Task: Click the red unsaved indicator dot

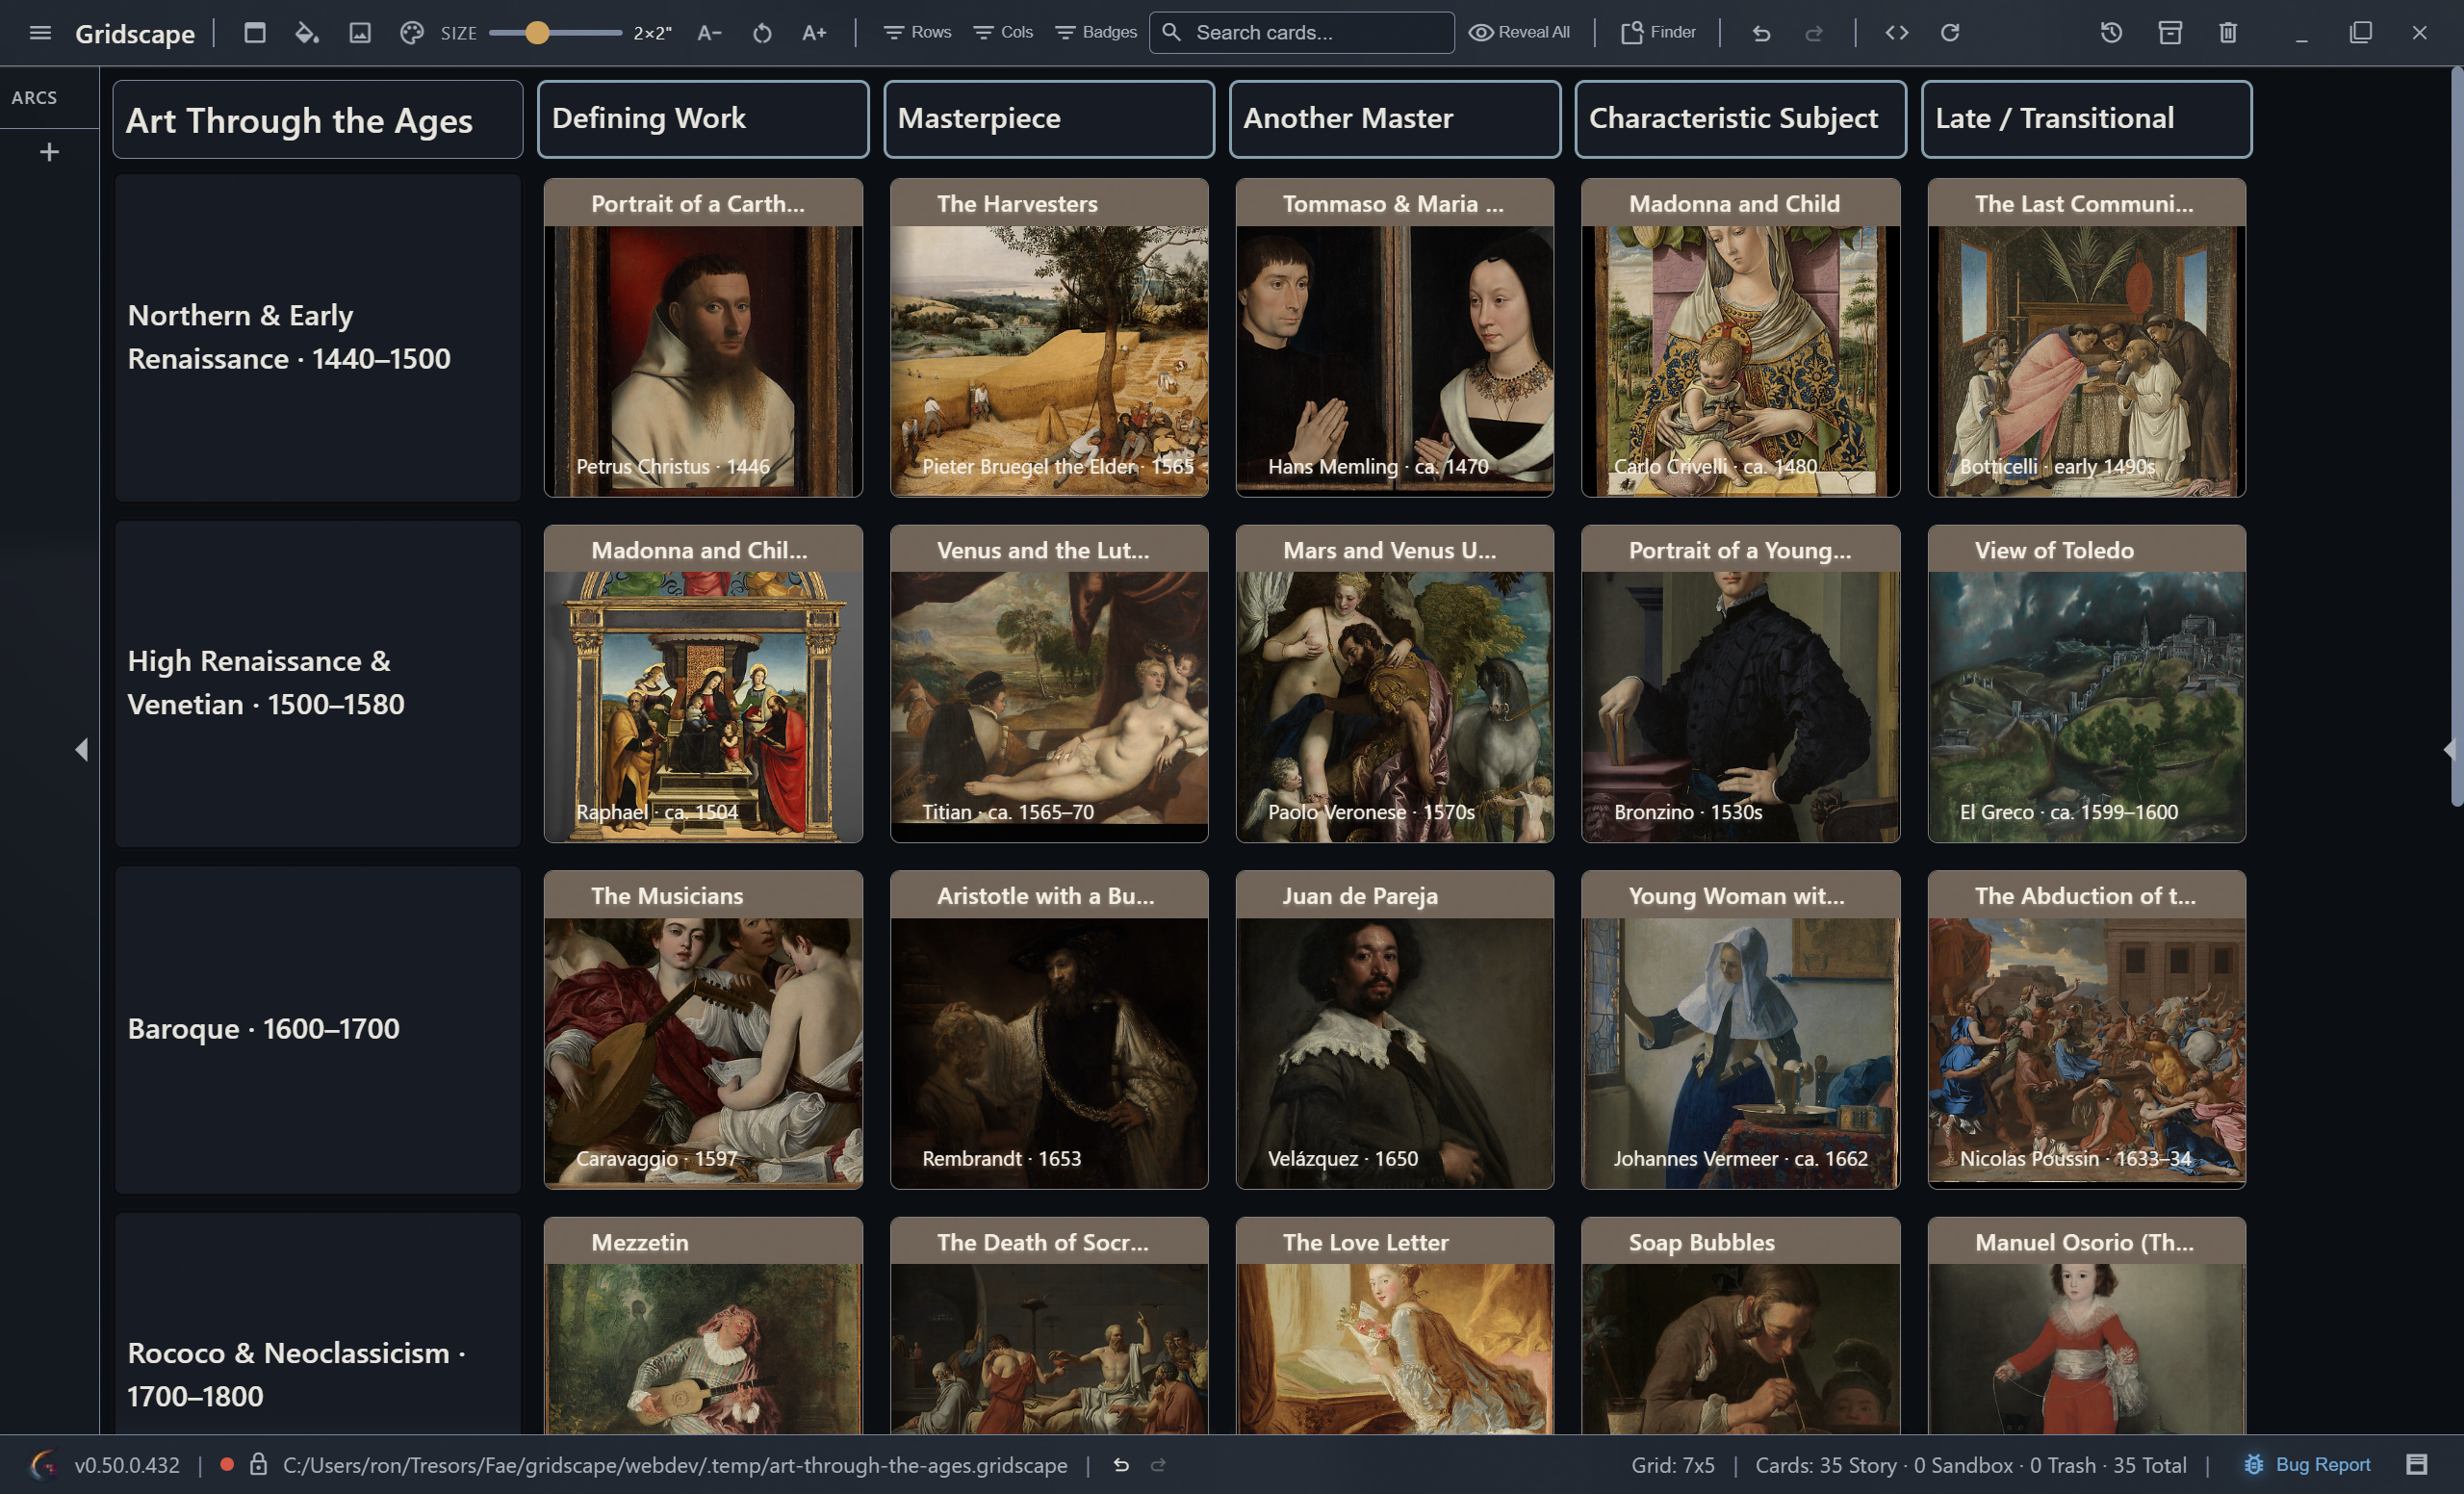Action: [x=227, y=1464]
